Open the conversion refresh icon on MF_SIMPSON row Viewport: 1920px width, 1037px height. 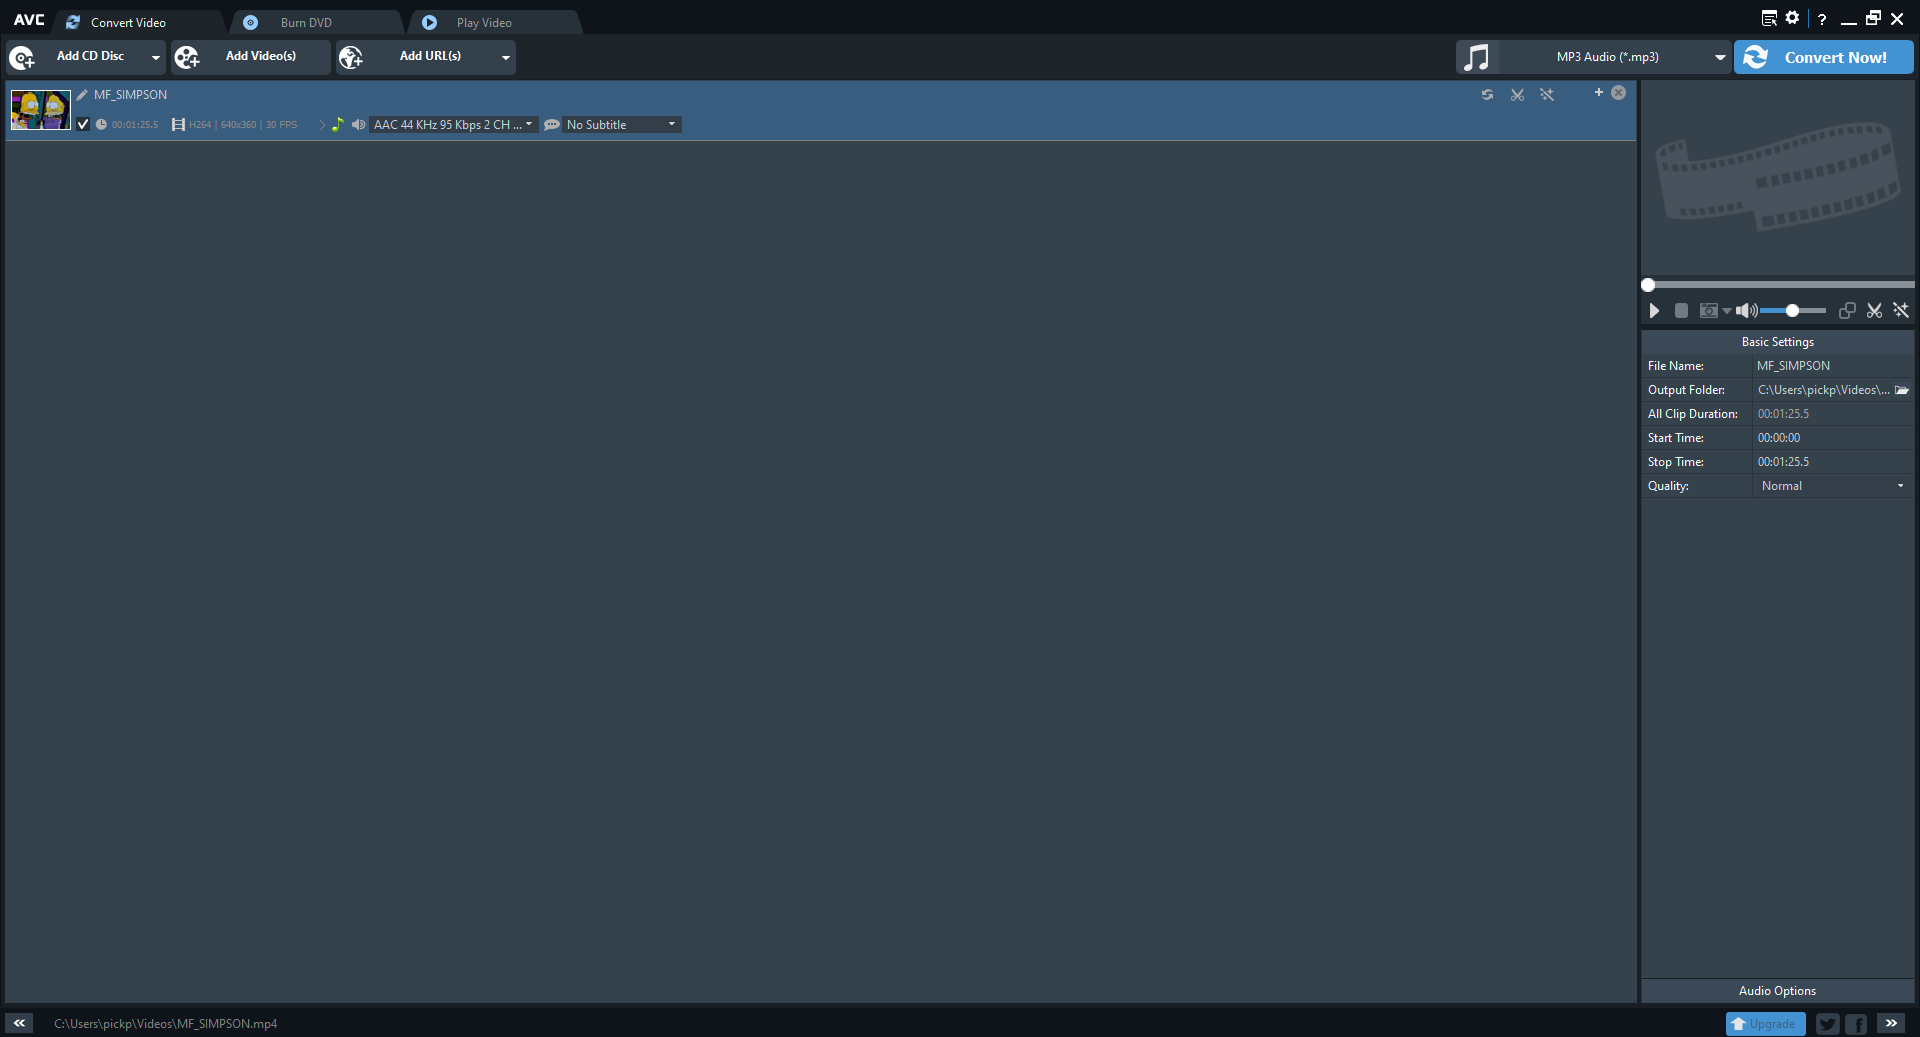coord(1487,94)
